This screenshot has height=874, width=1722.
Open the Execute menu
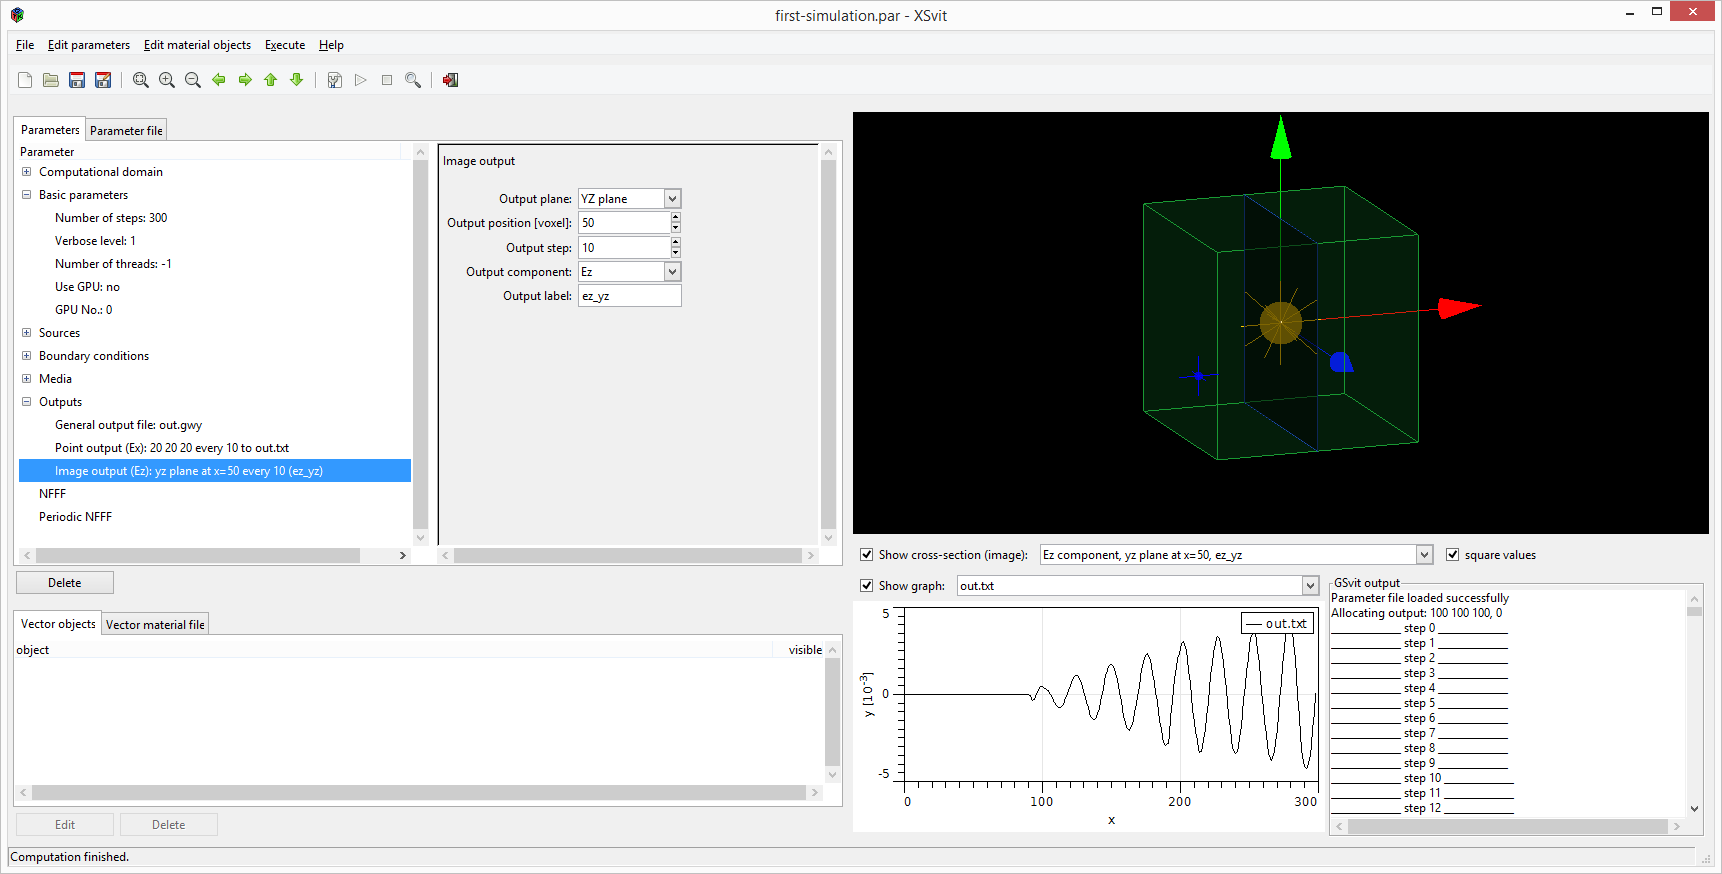coord(285,45)
